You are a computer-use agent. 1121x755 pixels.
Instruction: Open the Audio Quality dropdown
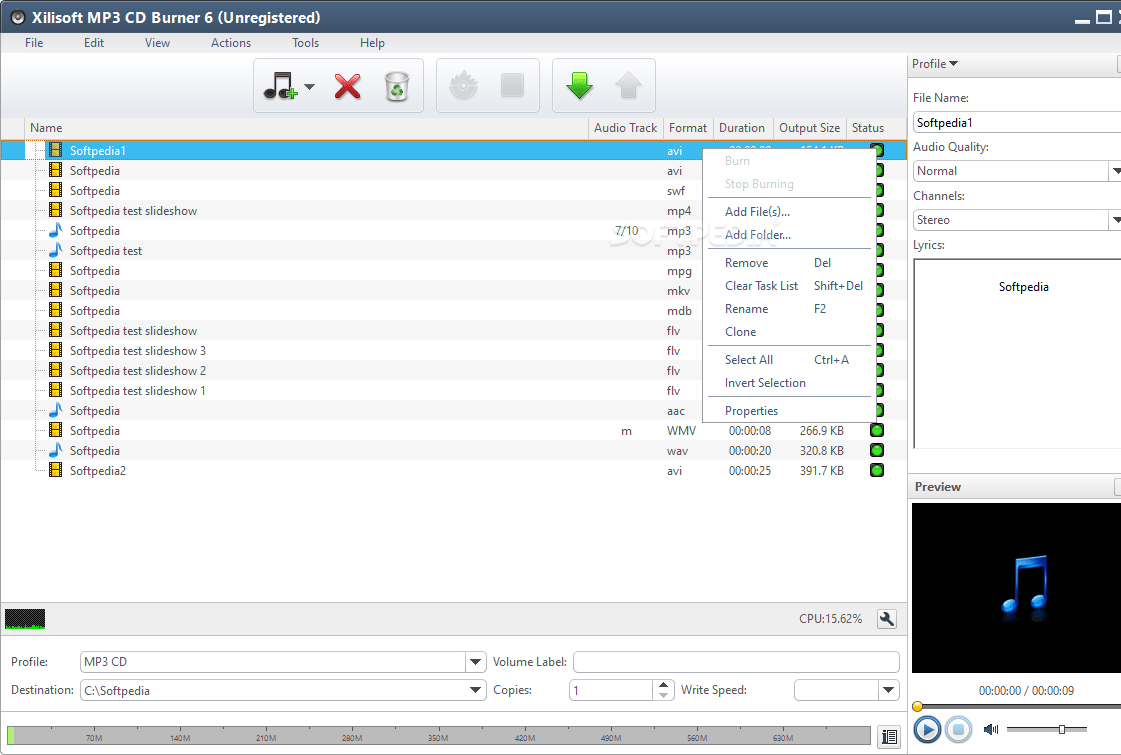(x=1114, y=170)
